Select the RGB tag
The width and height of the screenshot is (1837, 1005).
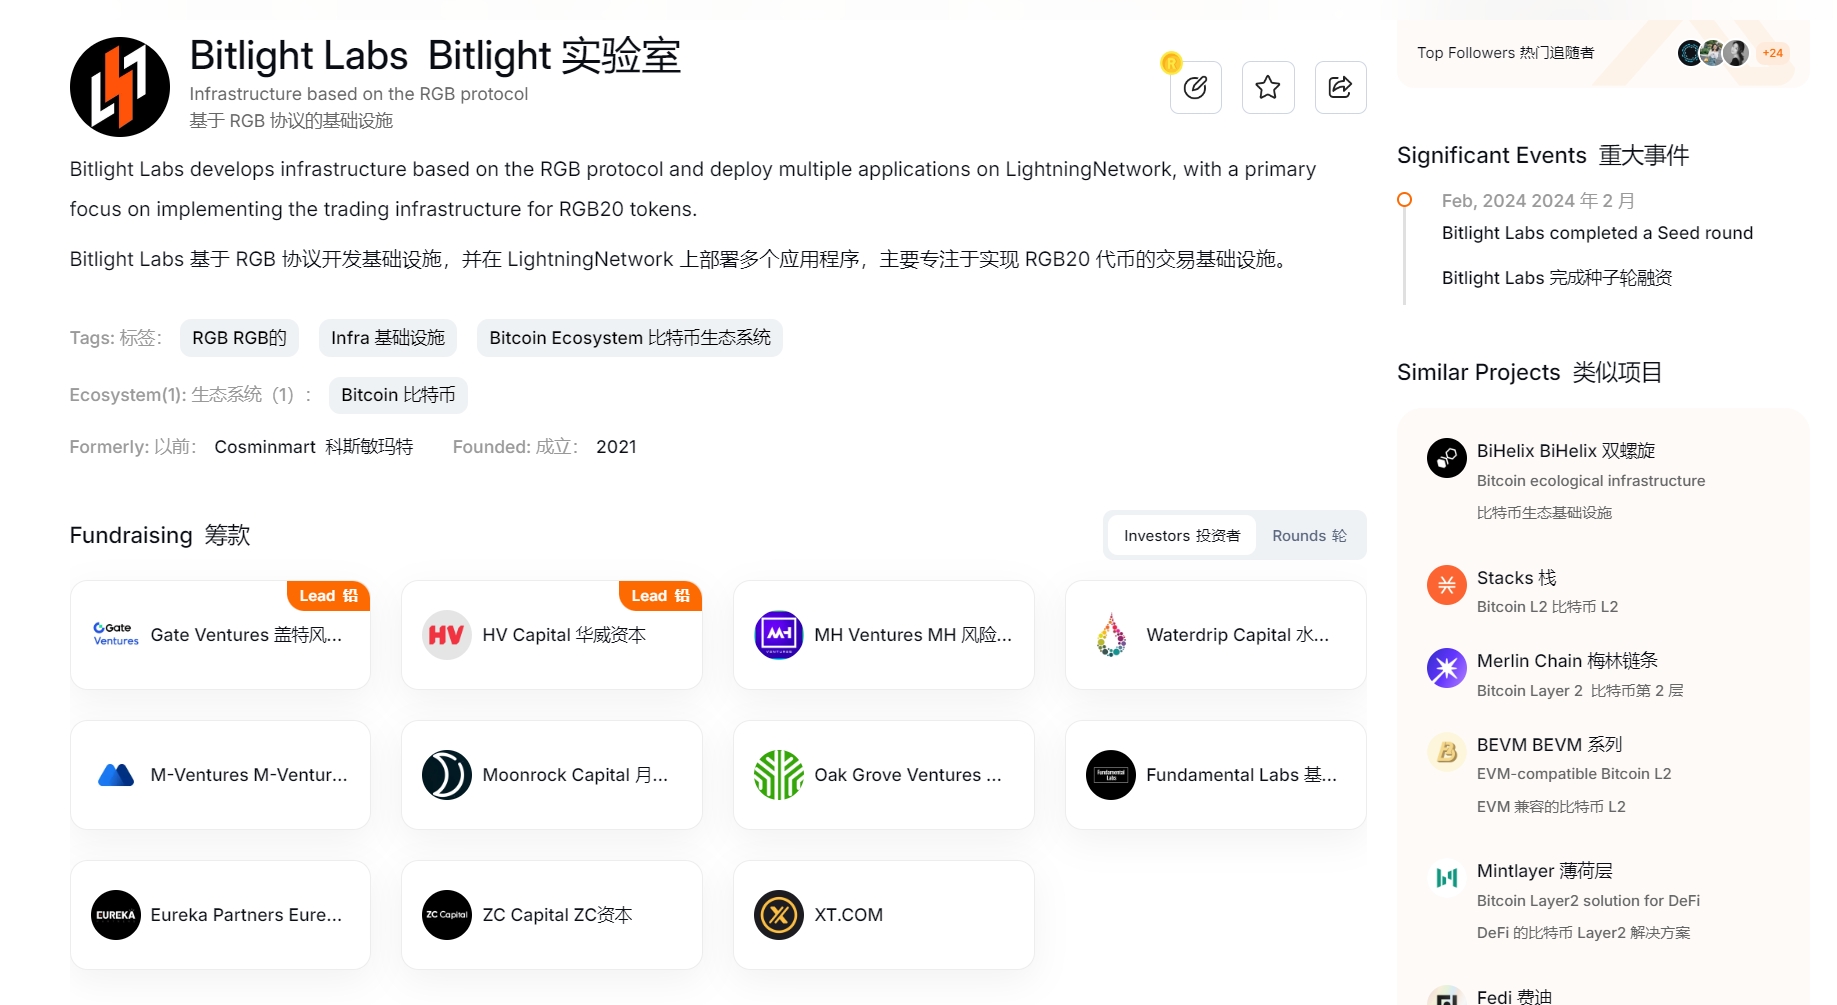[x=239, y=338]
